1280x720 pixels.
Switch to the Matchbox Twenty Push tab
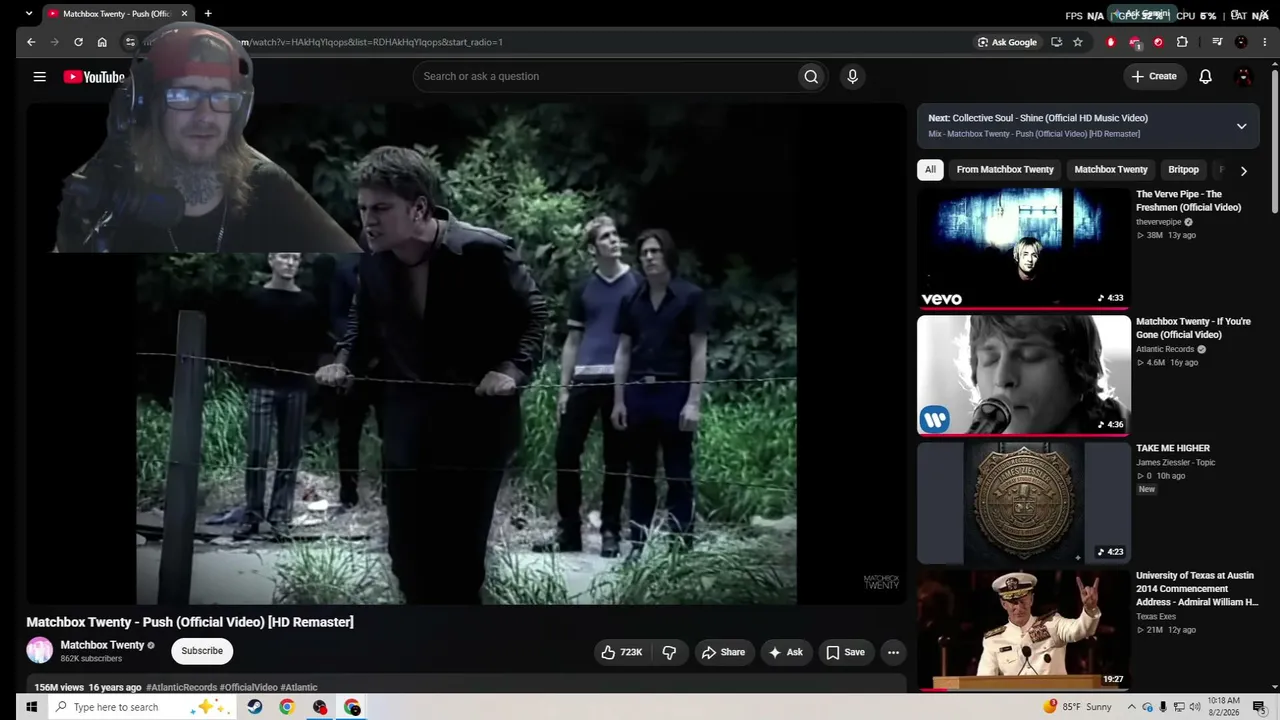click(118, 14)
